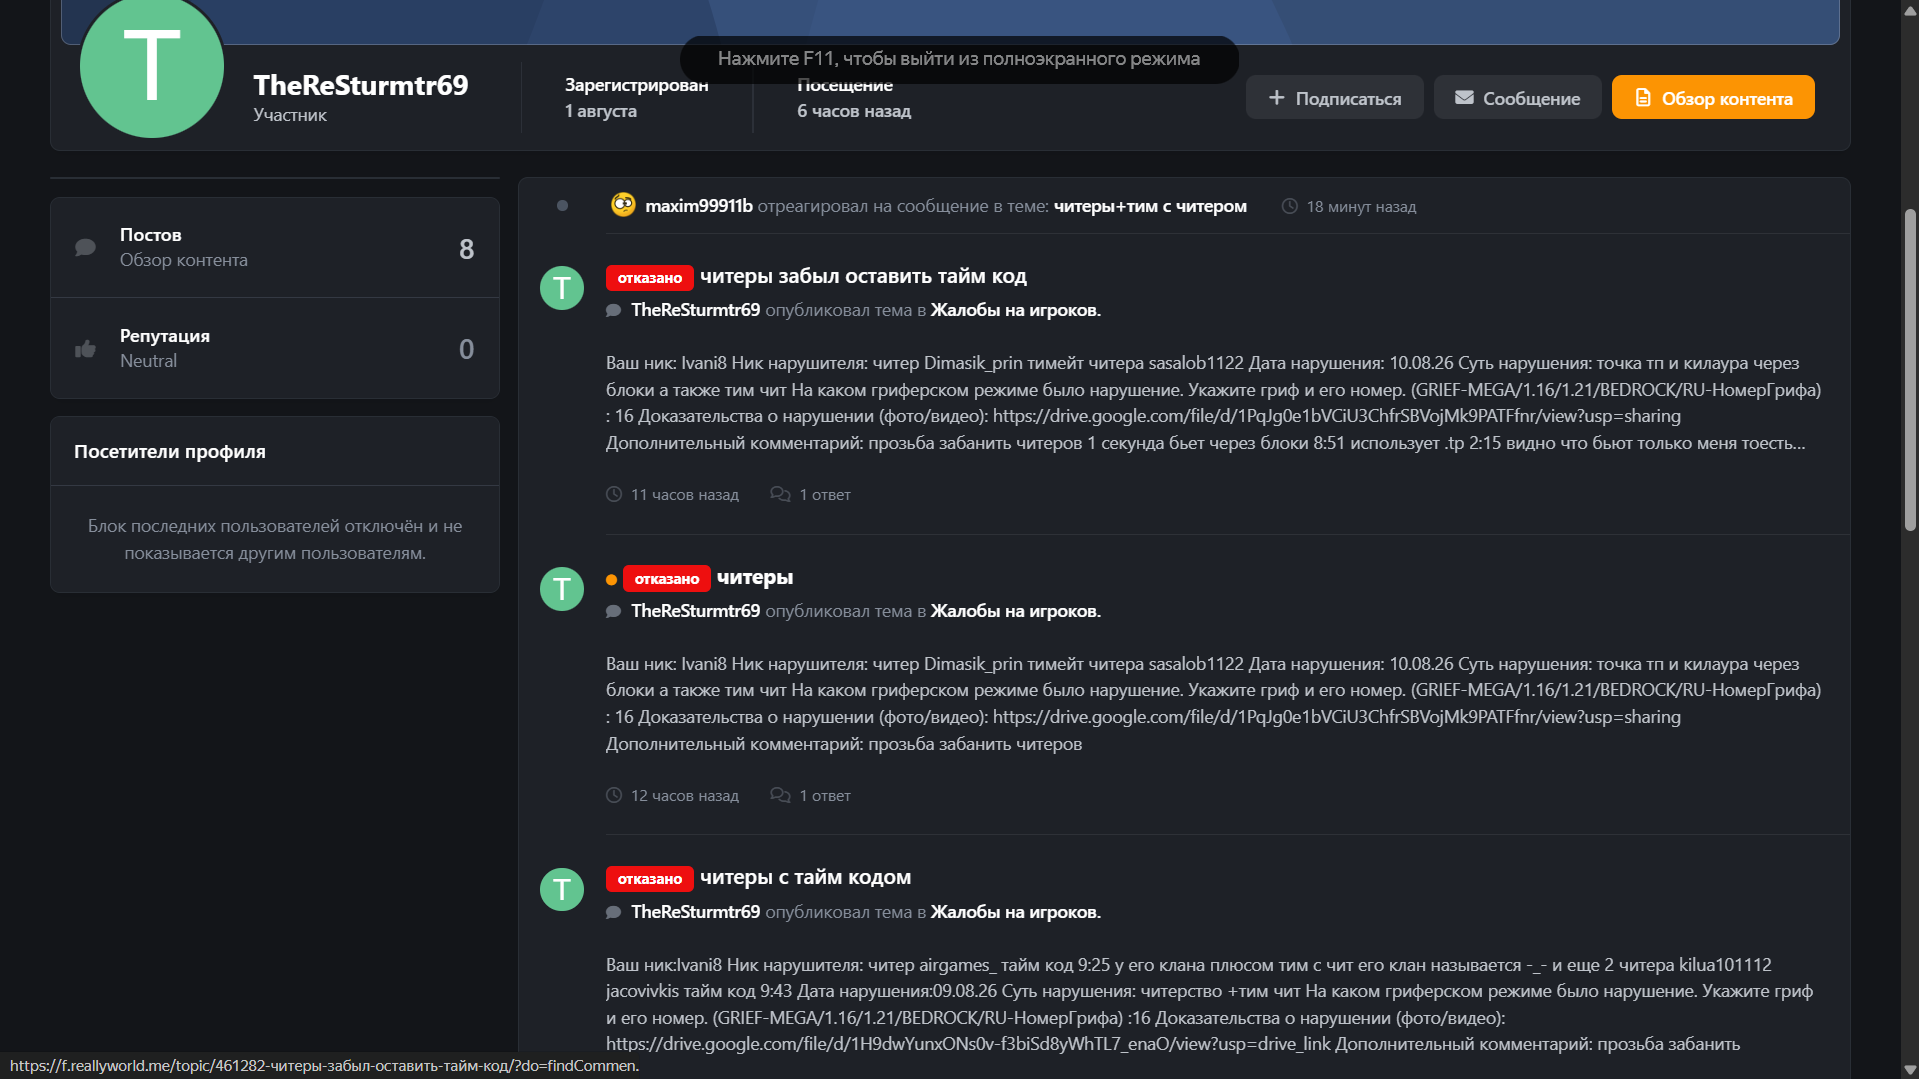Open 1 ответ replies of second post
1919x1079 pixels.
pyautogui.click(x=825, y=796)
